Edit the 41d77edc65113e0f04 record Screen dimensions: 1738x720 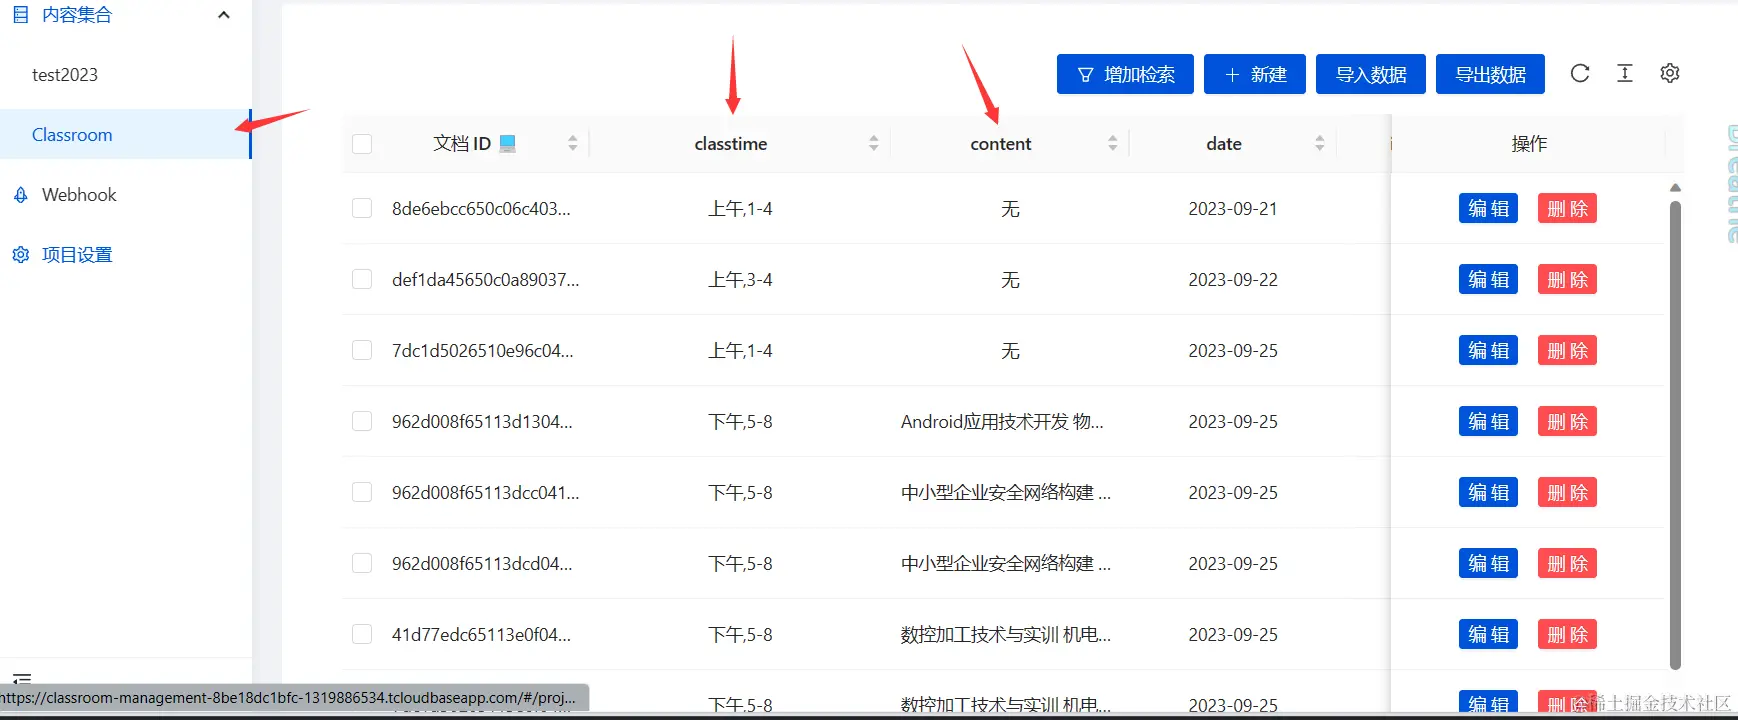tap(1488, 634)
